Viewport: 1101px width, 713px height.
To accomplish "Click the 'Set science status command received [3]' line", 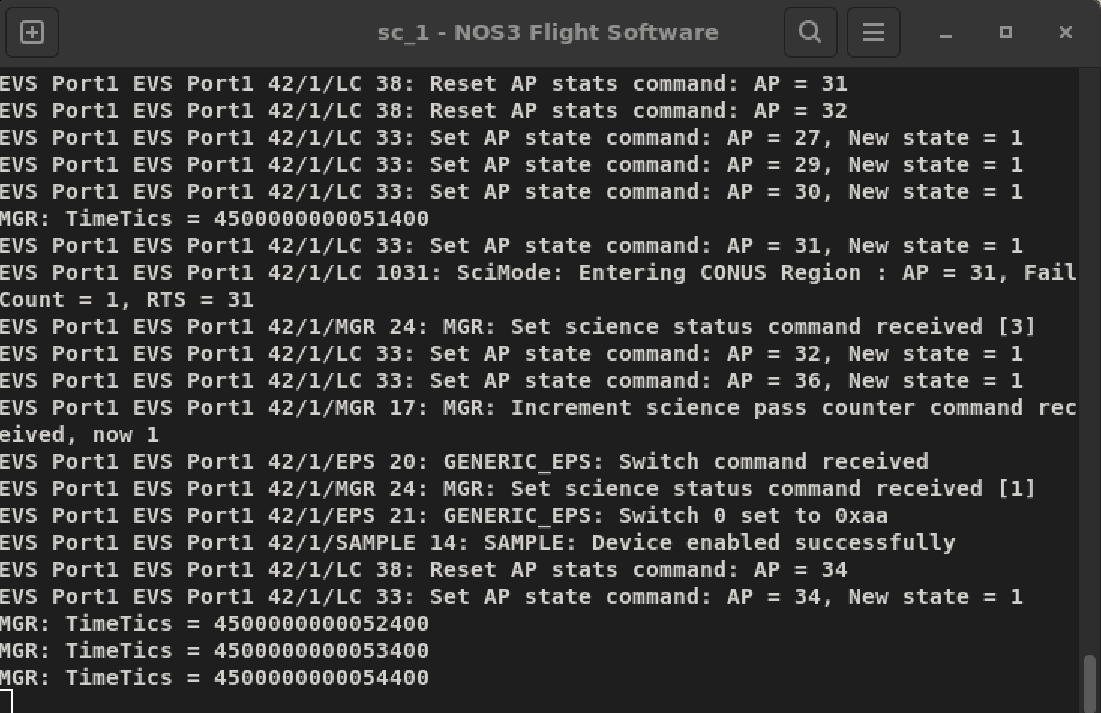I will point(517,327).
